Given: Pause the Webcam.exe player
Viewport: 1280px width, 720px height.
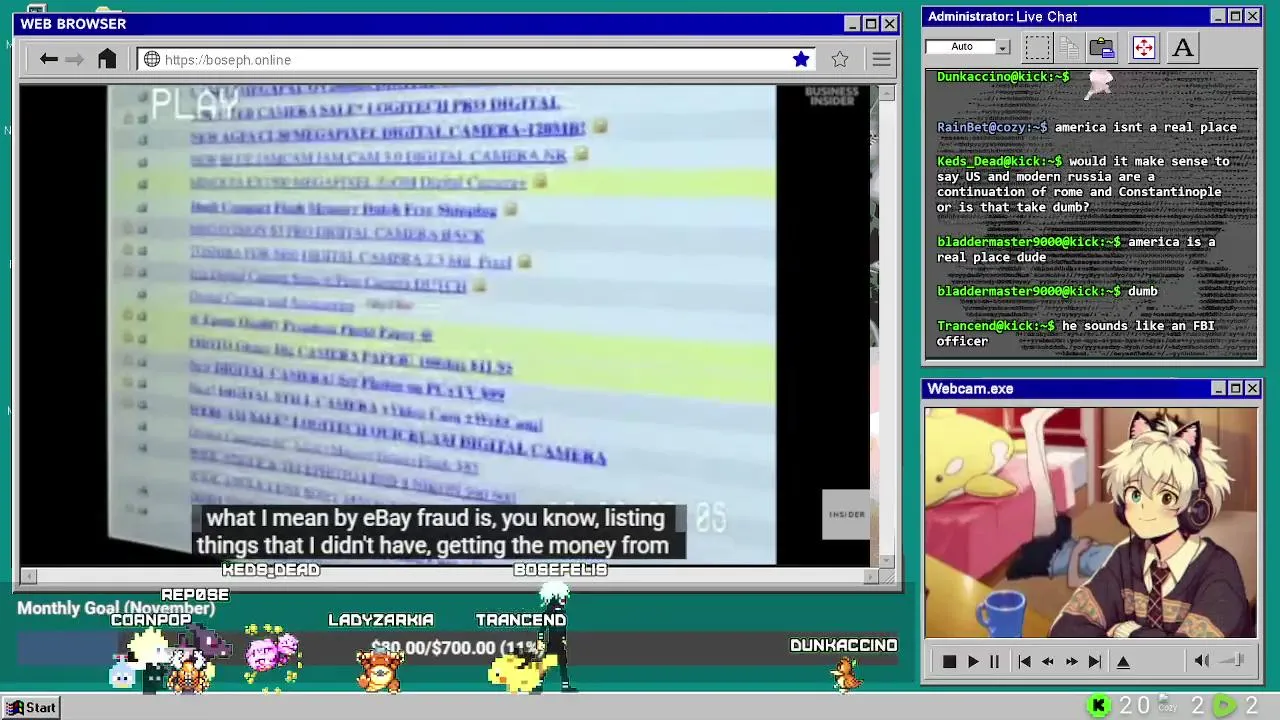Looking at the screenshot, I should tap(994, 662).
